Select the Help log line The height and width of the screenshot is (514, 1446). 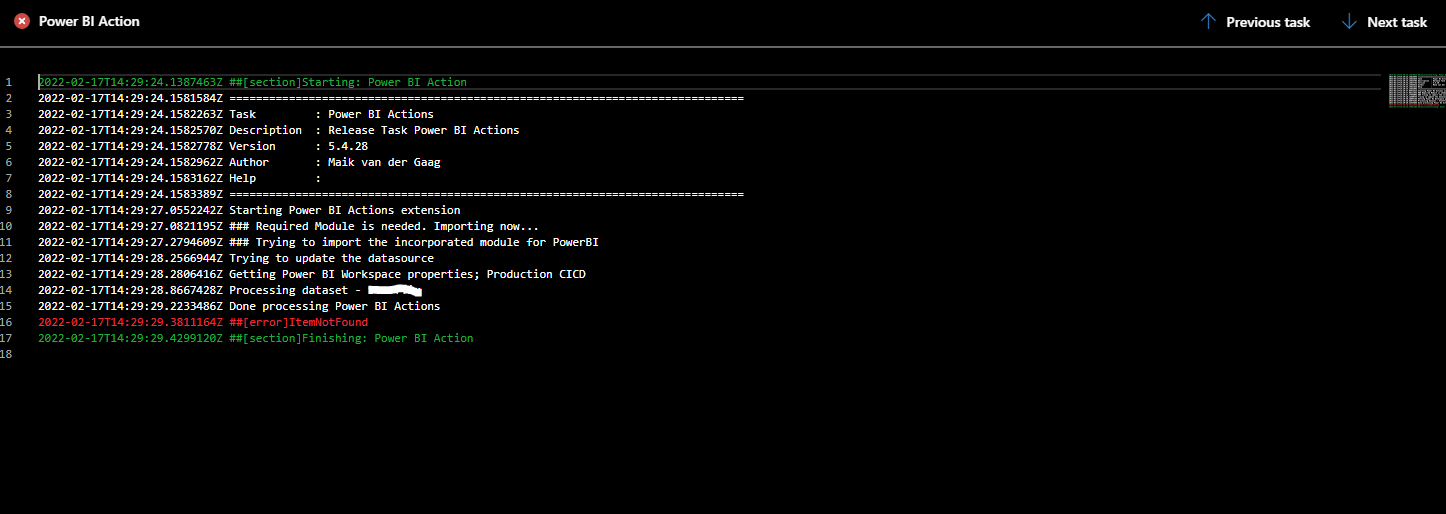pos(180,178)
